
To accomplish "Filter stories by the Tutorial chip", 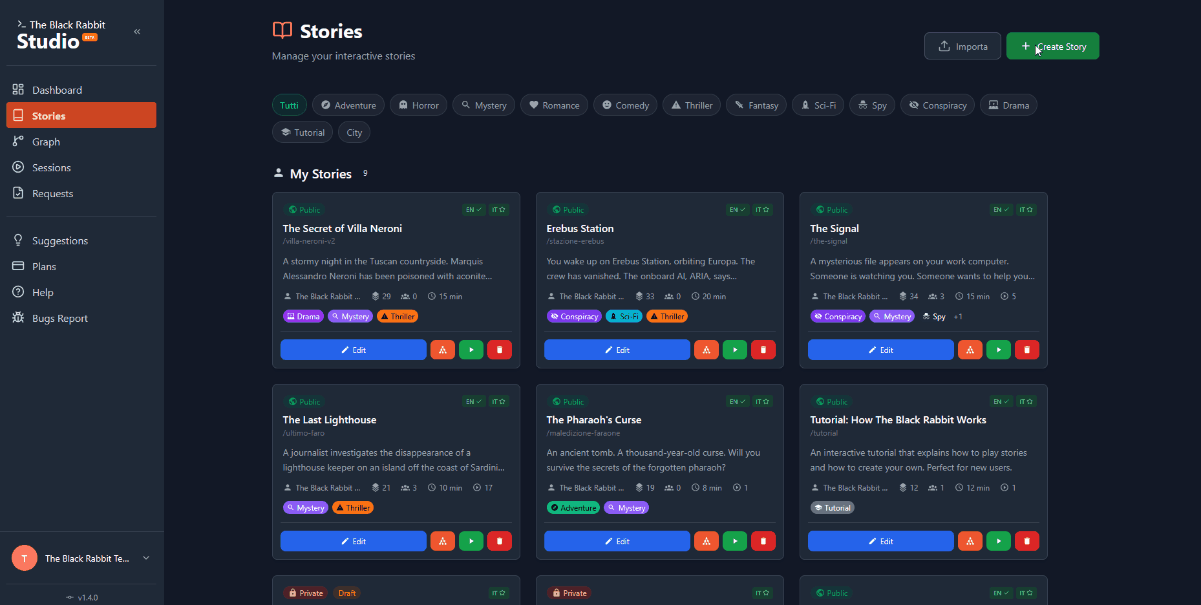I will (x=303, y=132).
